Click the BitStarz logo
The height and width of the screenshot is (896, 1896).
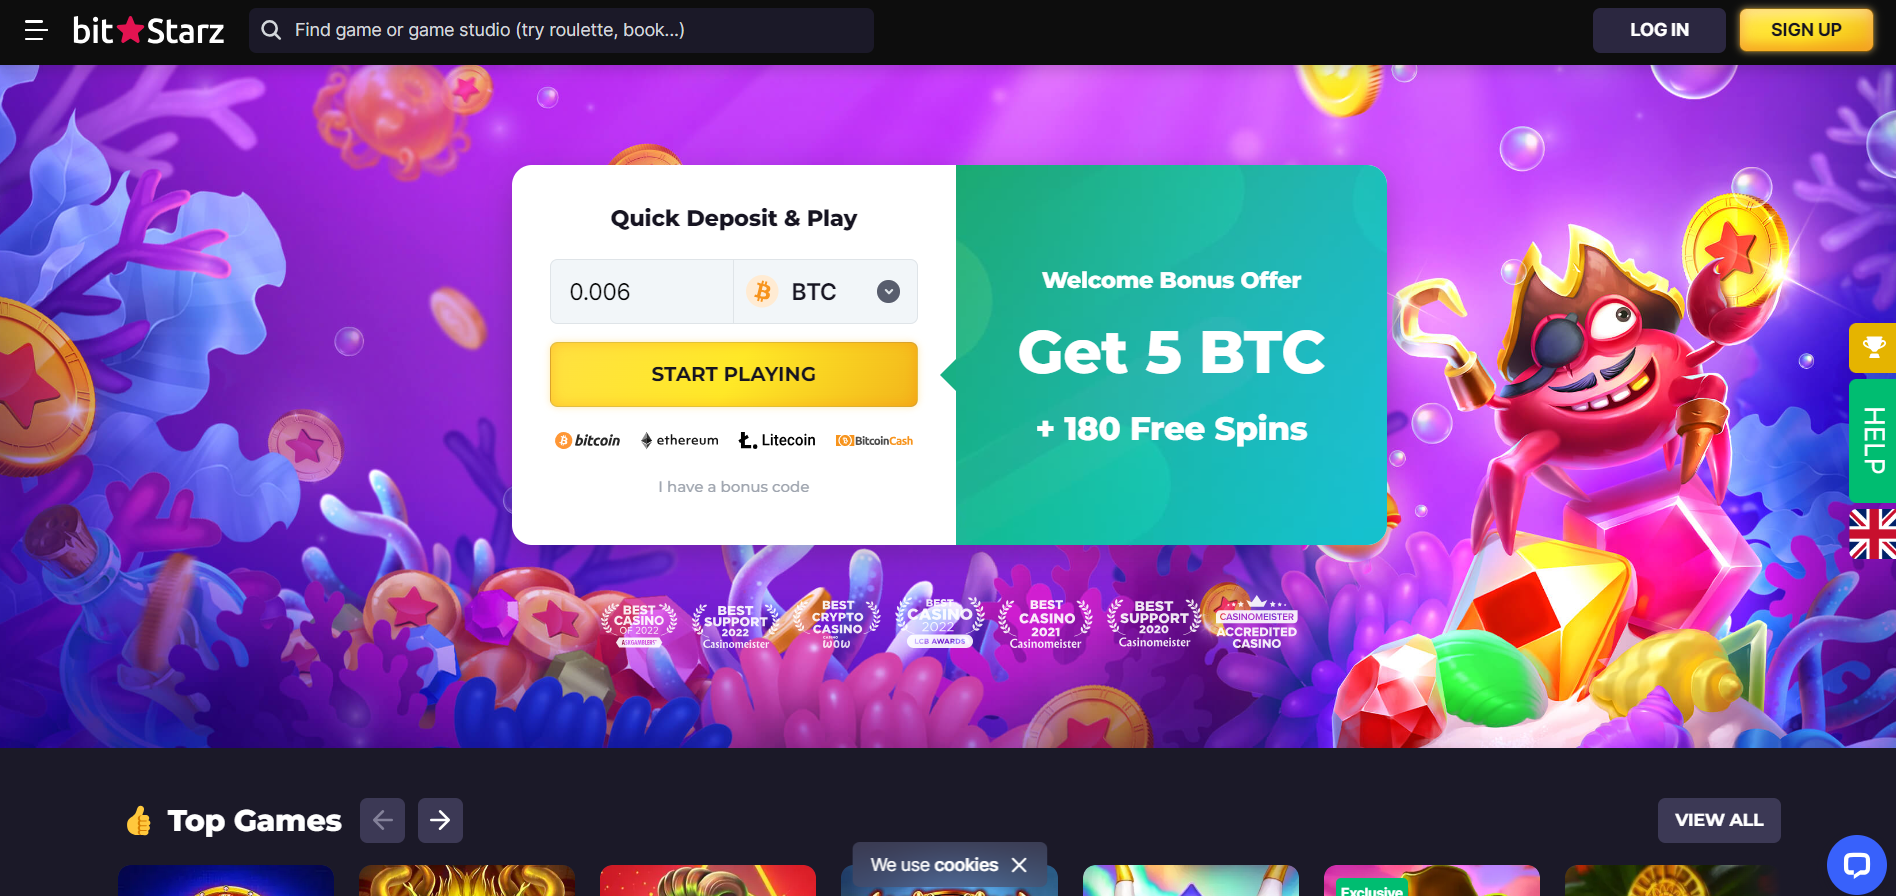[x=148, y=30]
